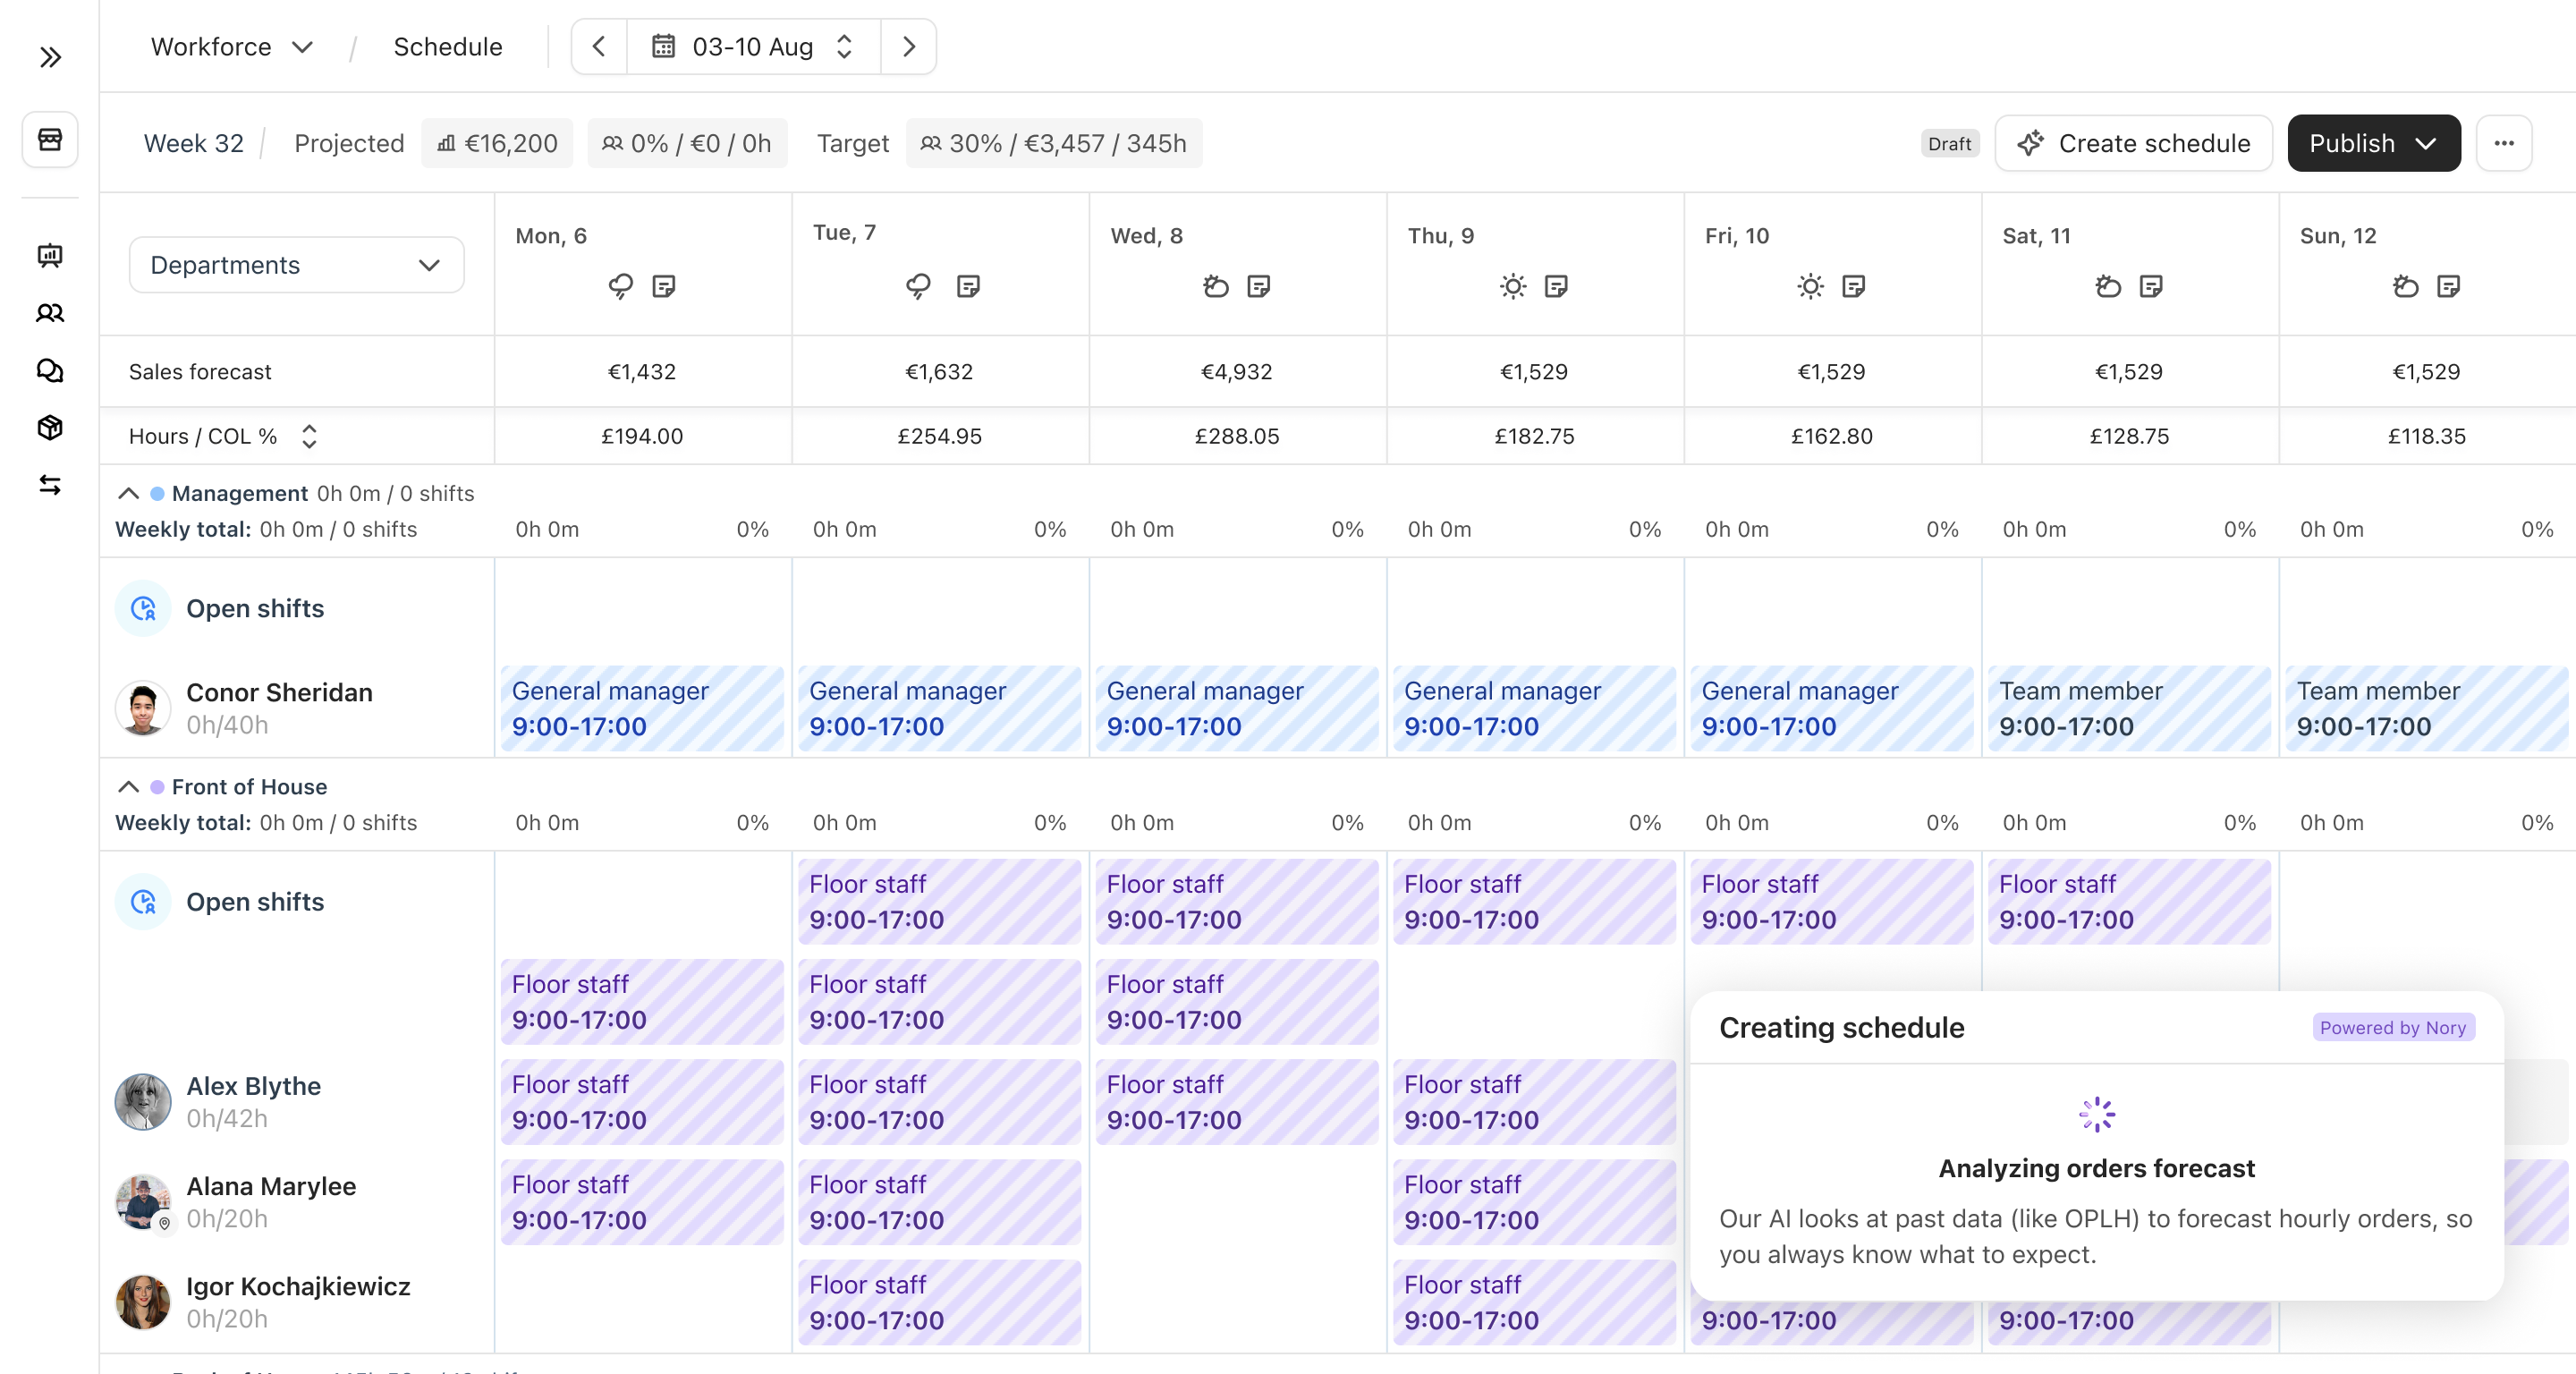Select Conor Sheridan's Monday General manager shift
Image resolution: width=2576 pixels, height=1374 pixels.
pyautogui.click(x=642, y=708)
